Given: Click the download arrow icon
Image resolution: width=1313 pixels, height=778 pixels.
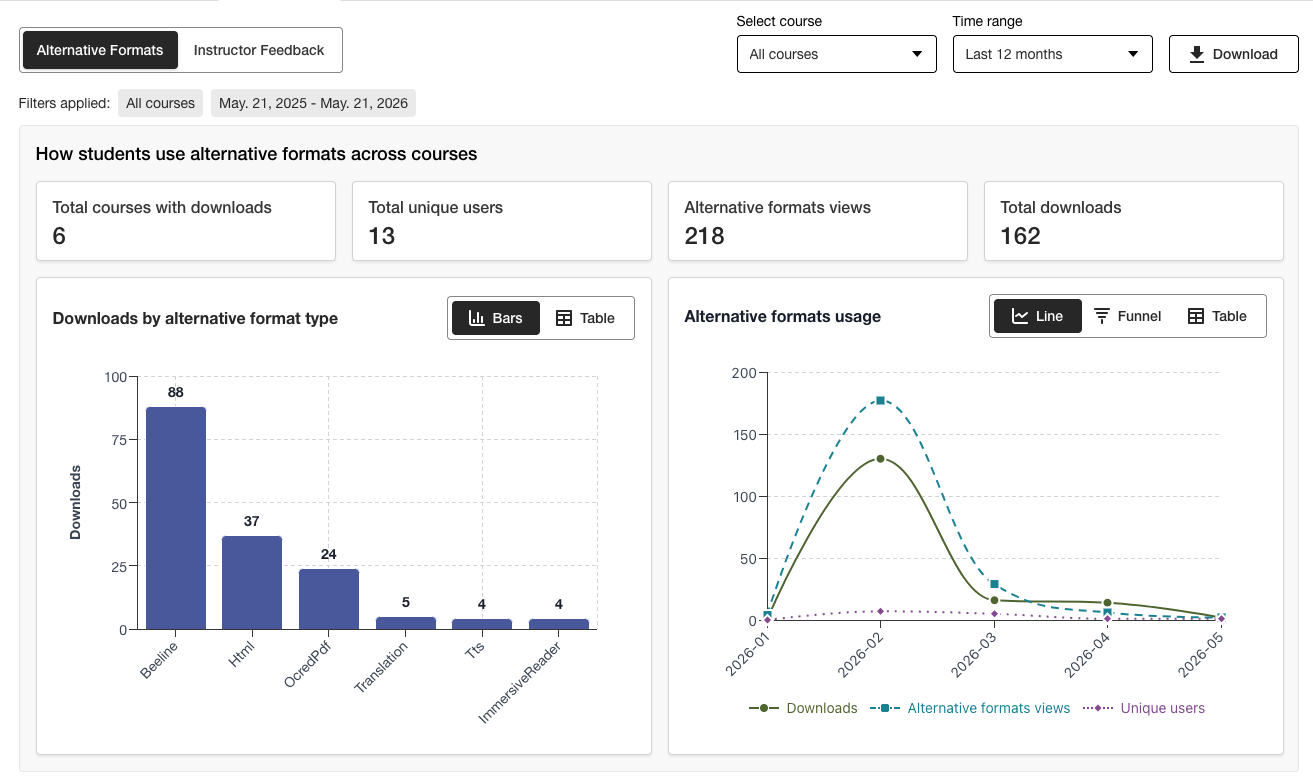Looking at the screenshot, I should pos(1196,54).
